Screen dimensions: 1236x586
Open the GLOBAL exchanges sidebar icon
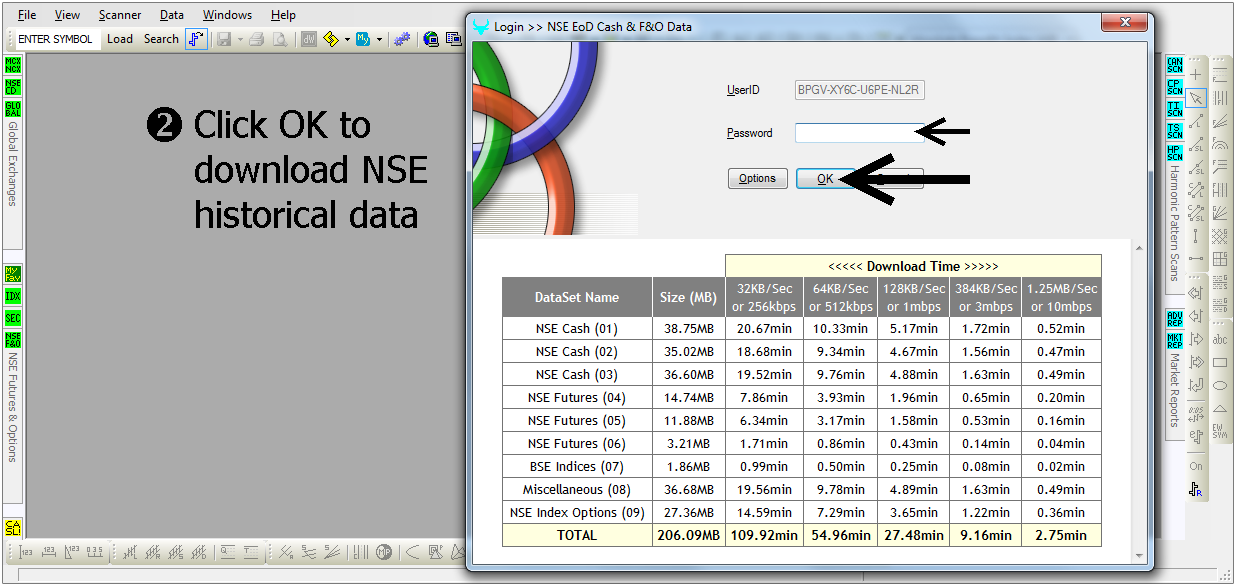click(x=13, y=109)
